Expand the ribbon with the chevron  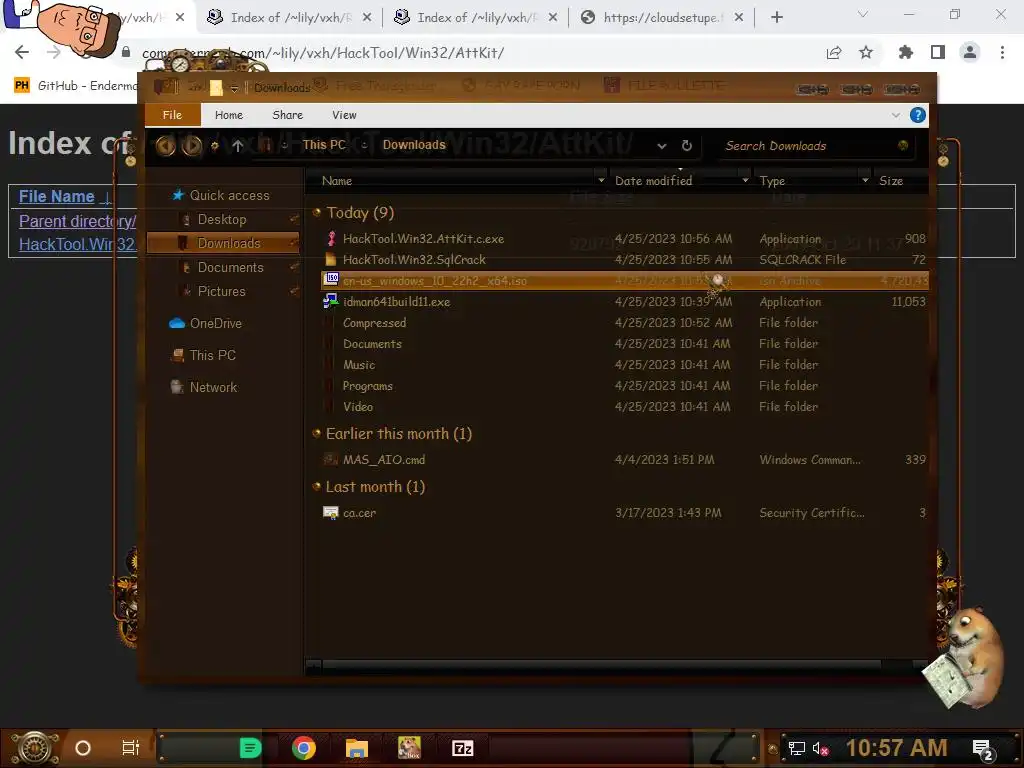[895, 116]
